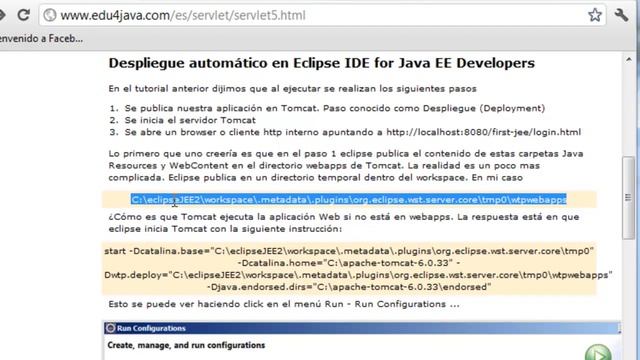The image size is (640, 360).
Task: Click 'En el tutorial anterior dijimos' sentence
Action: click(292, 89)
